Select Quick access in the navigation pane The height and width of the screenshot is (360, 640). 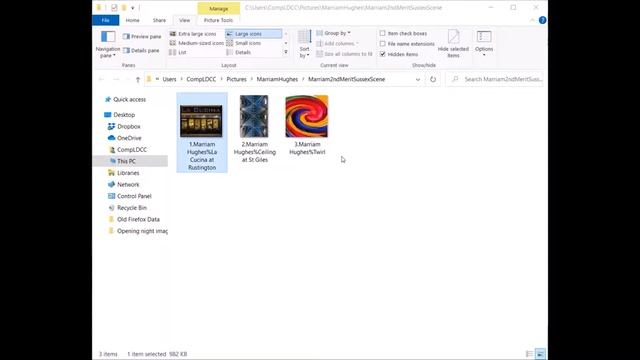pos(125,100)
